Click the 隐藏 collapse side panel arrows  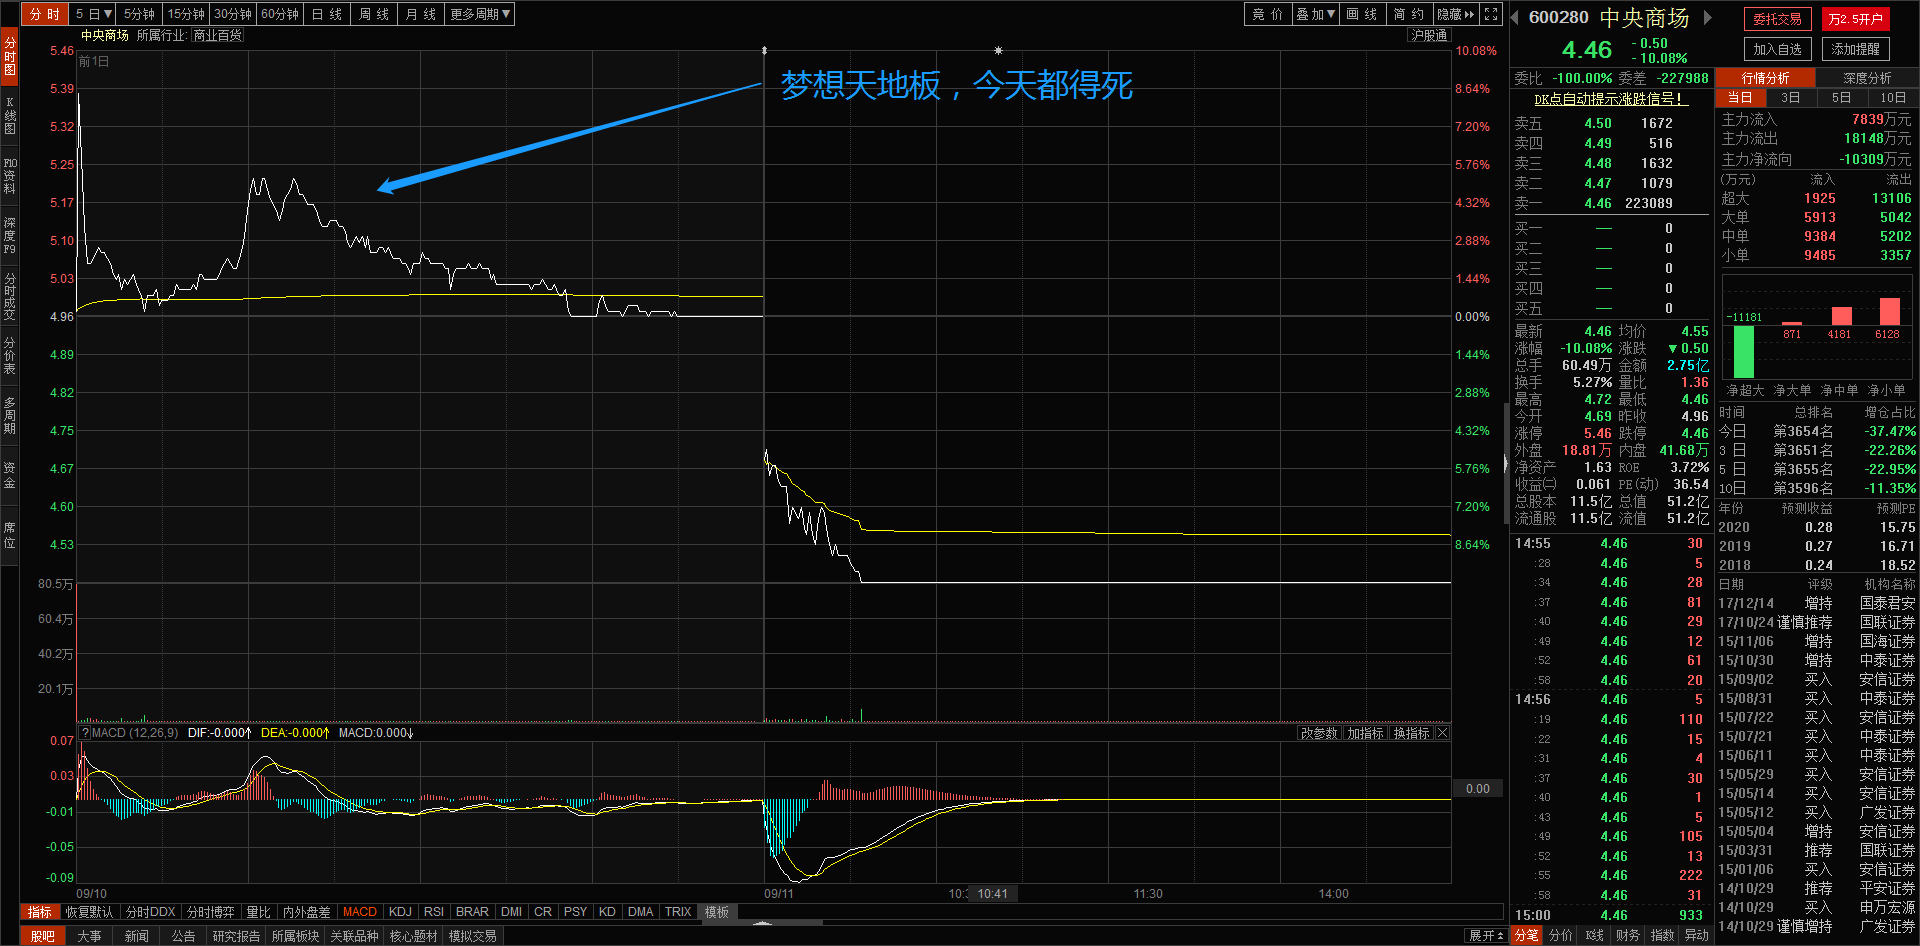click(x=1456, y=14)
